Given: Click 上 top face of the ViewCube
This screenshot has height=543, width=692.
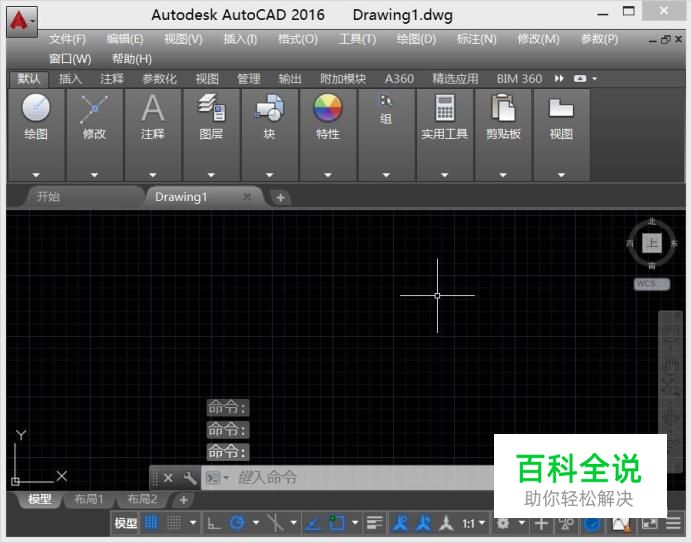Looking at the screenshot, I should click(652, 243).
